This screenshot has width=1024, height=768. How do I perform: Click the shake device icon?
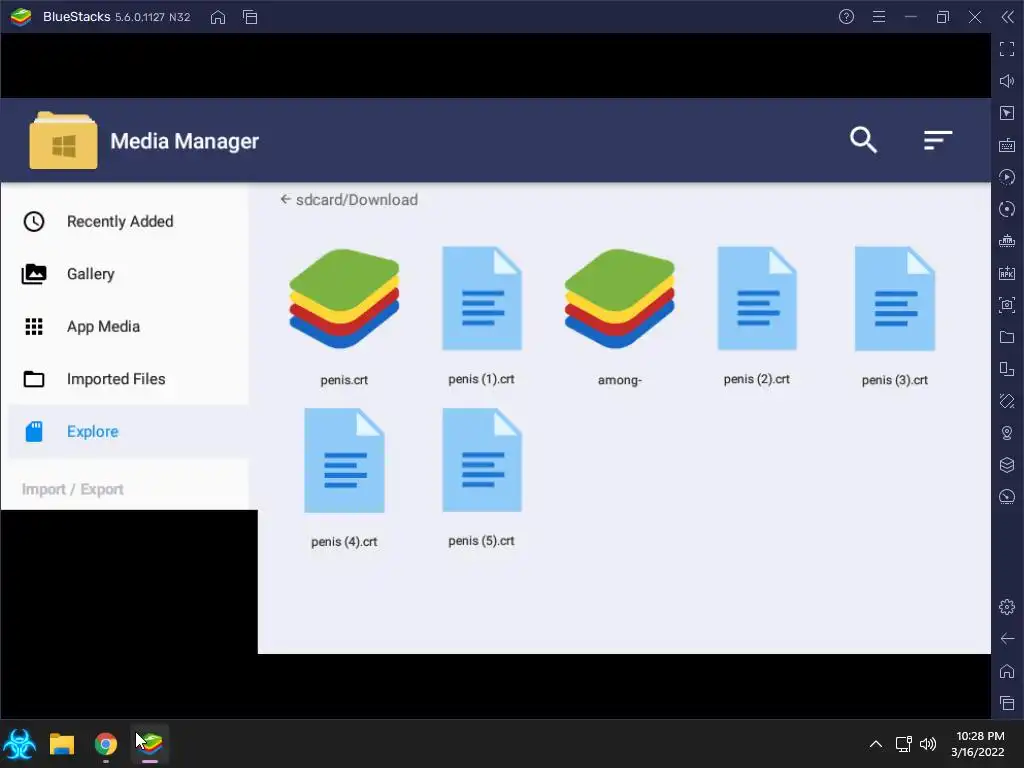(1007, 401)
